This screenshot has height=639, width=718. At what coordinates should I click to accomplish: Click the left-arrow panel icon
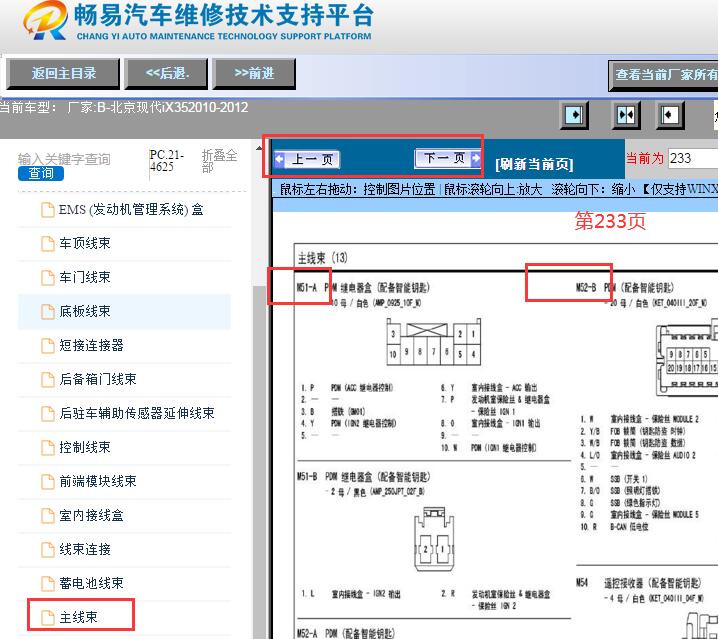click(669, 115)
